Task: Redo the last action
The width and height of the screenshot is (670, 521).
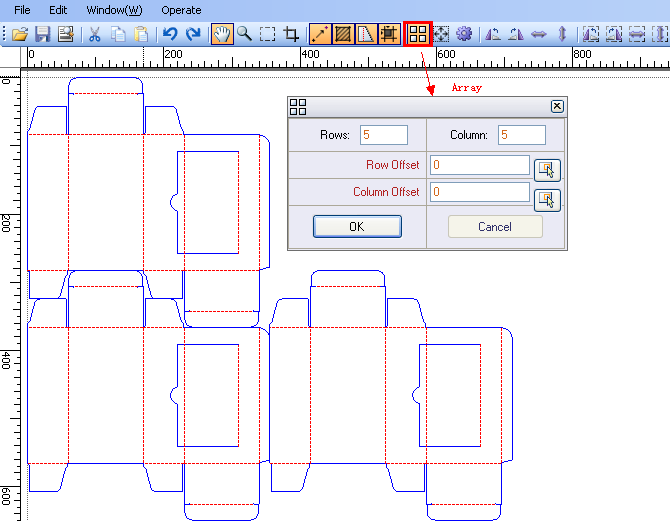Action: pyautogui.click(x=193, y=34)
